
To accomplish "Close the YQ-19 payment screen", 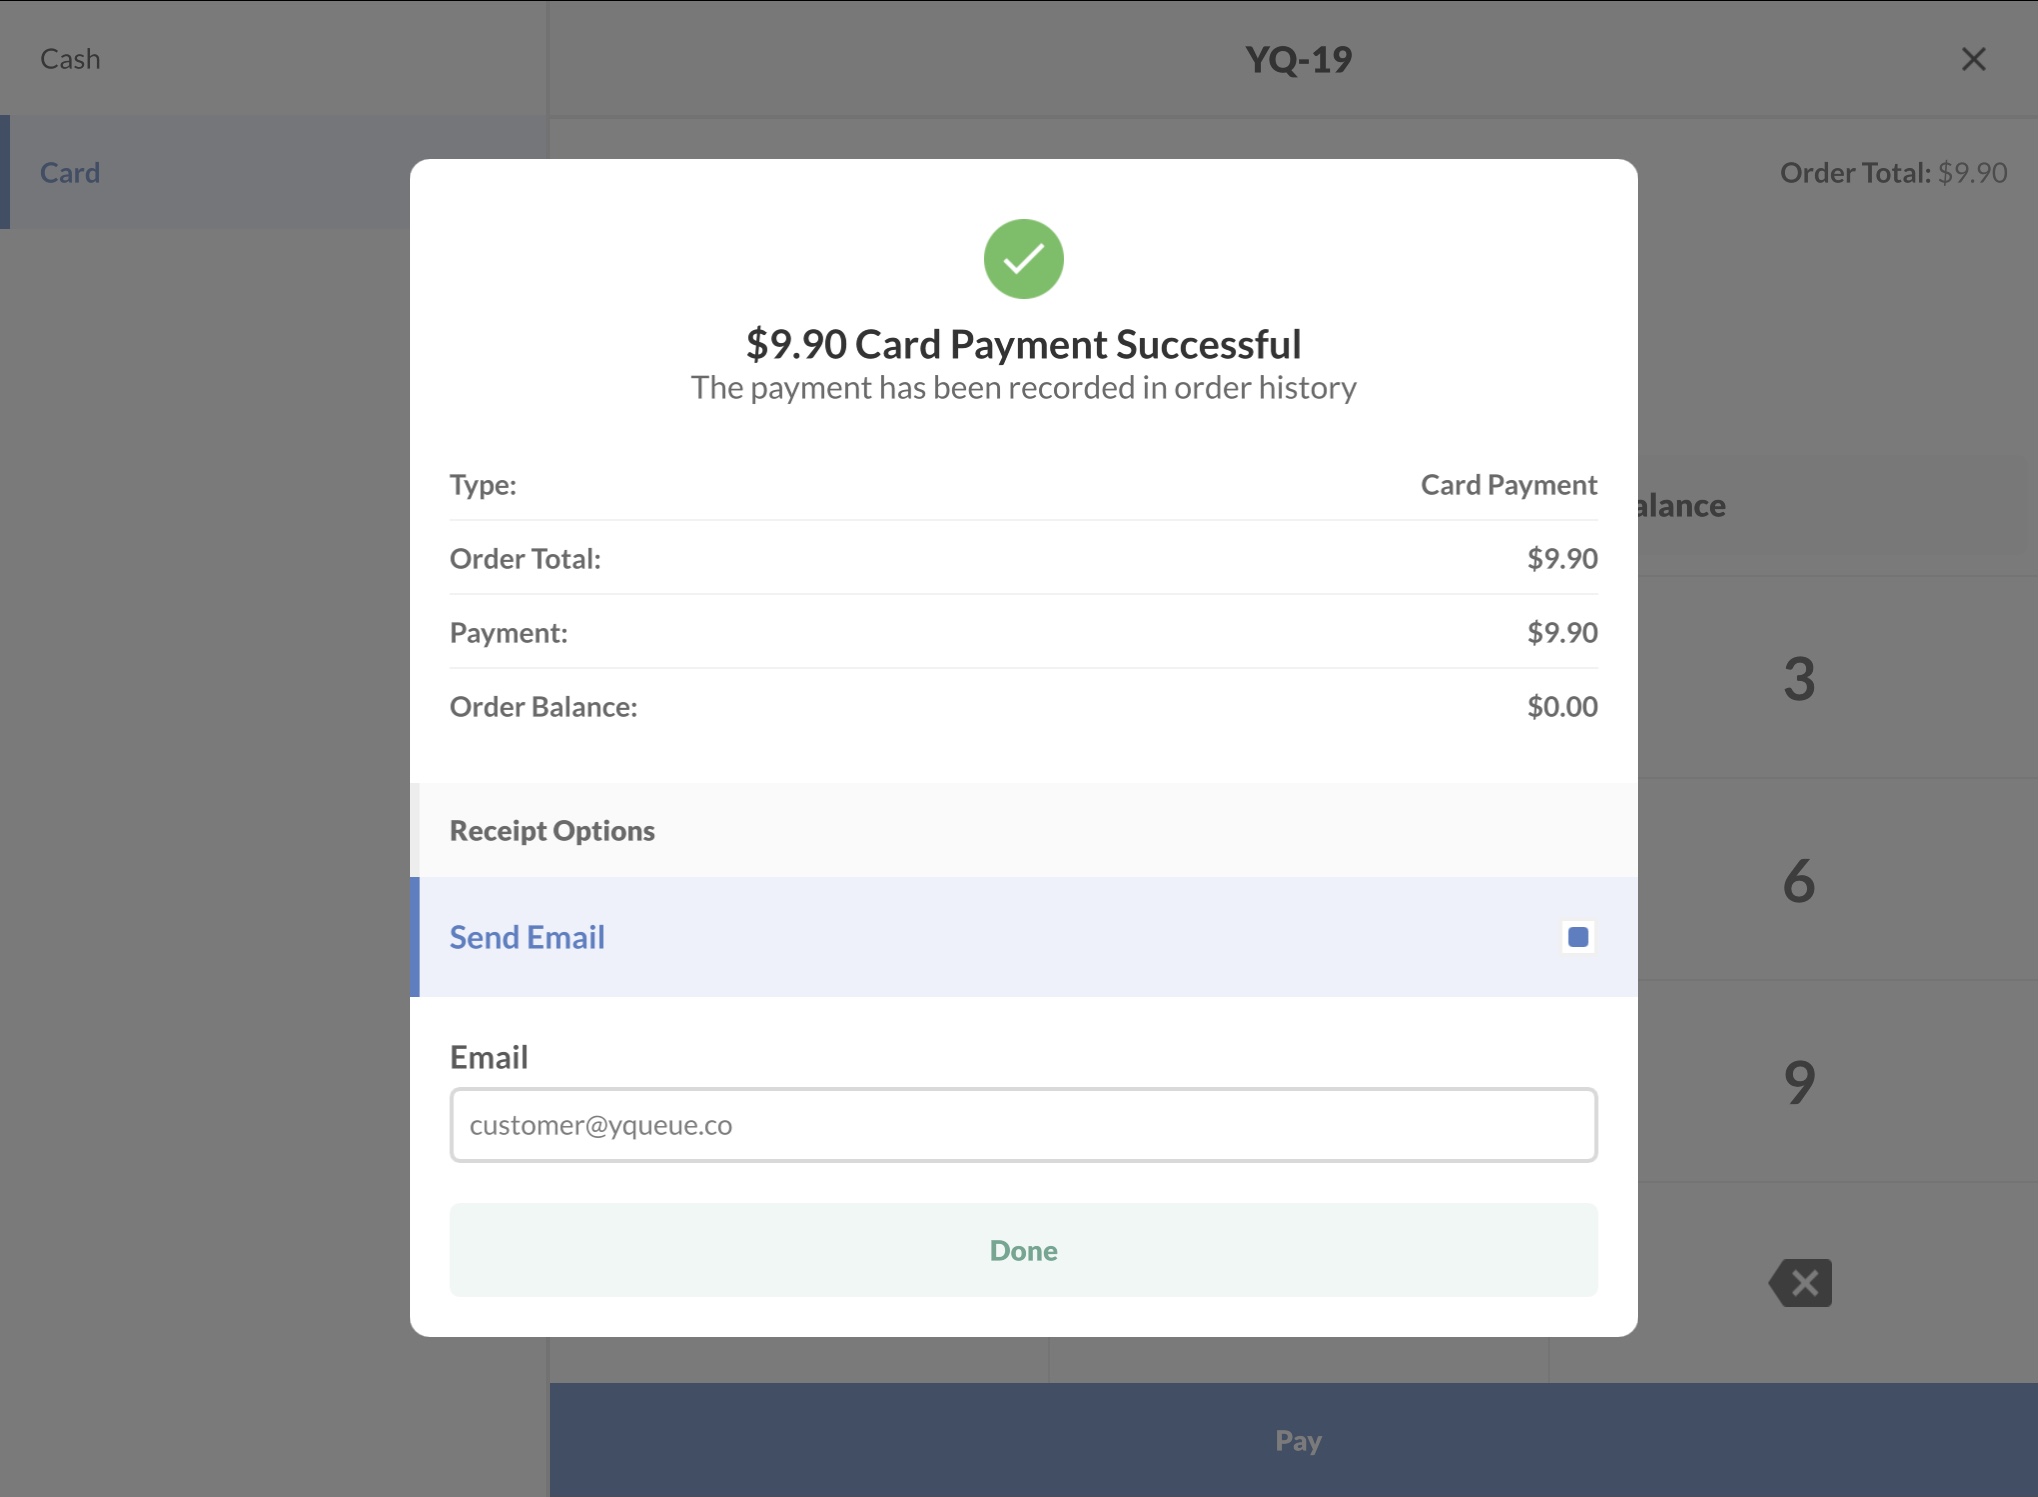I will tap(1973, 59).
